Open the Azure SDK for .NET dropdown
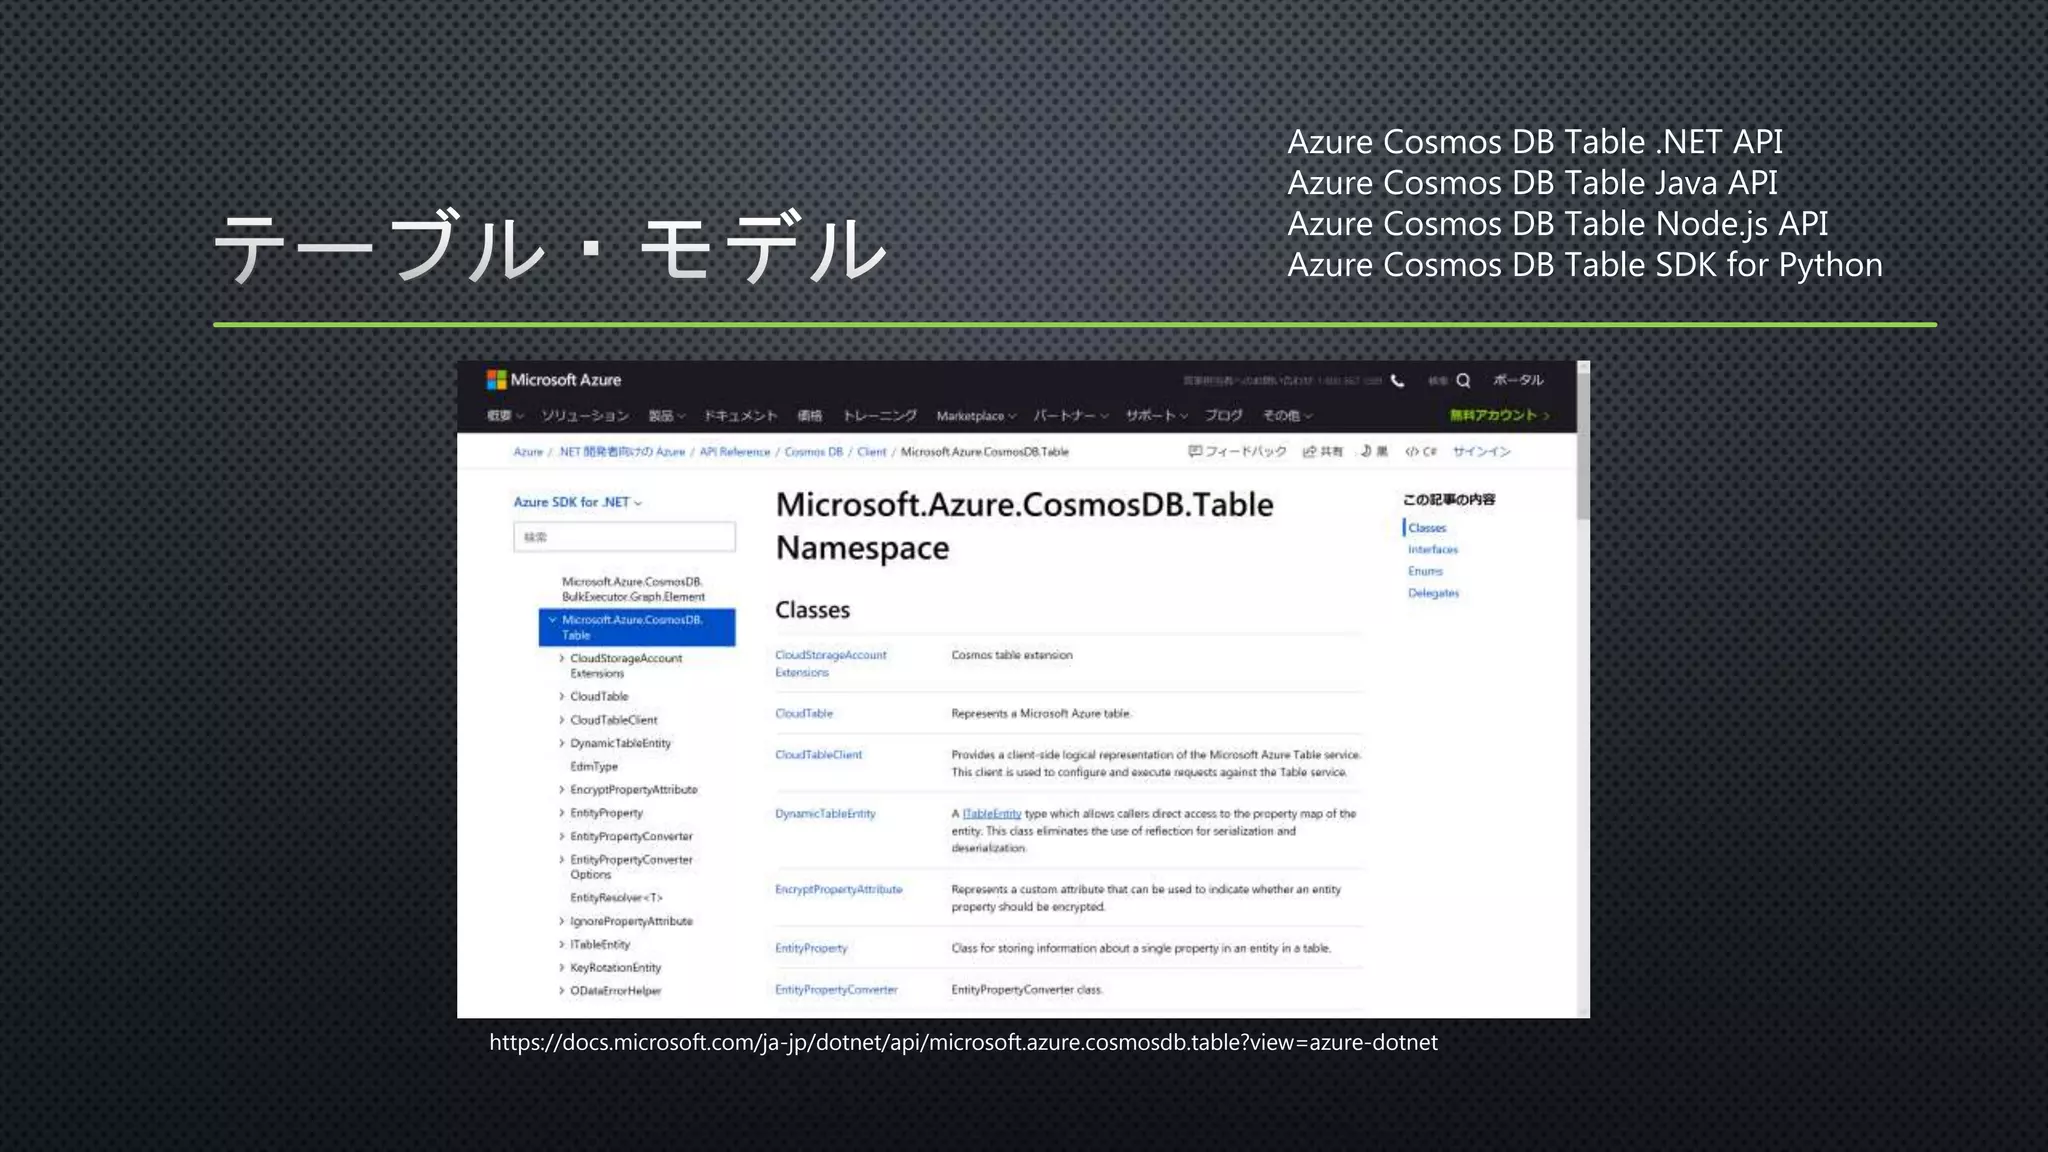 coord(578,502)
